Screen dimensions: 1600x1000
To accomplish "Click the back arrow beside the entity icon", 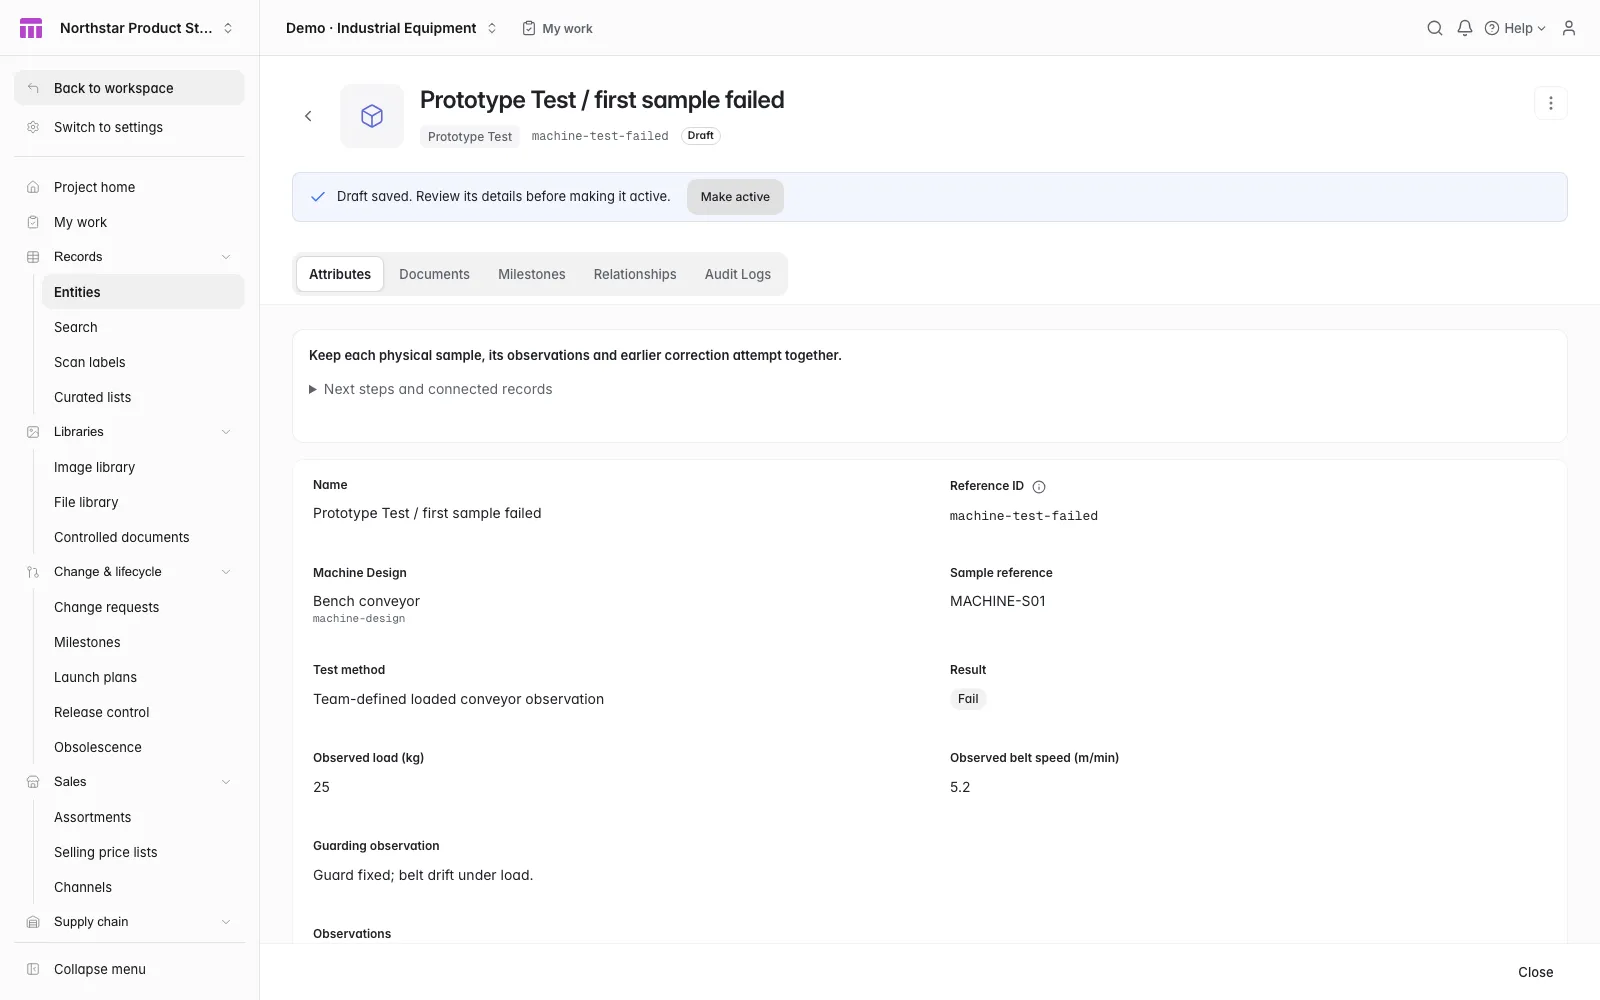I will coord(308,116).
